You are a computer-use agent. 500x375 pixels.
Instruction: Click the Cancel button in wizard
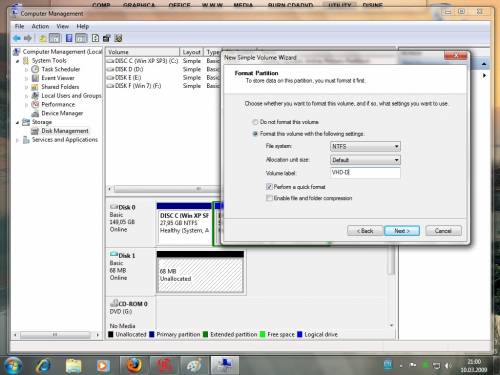(x=443, y=231)
